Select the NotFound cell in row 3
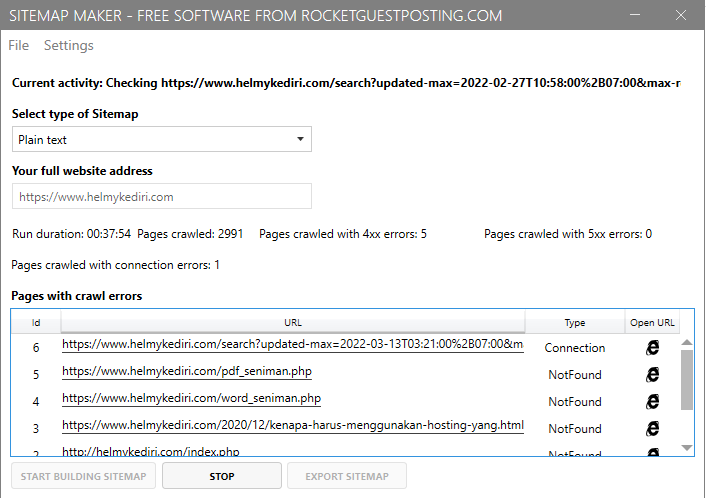The height and width of the screenshot is (498, 706). click(x=575, y=429)
